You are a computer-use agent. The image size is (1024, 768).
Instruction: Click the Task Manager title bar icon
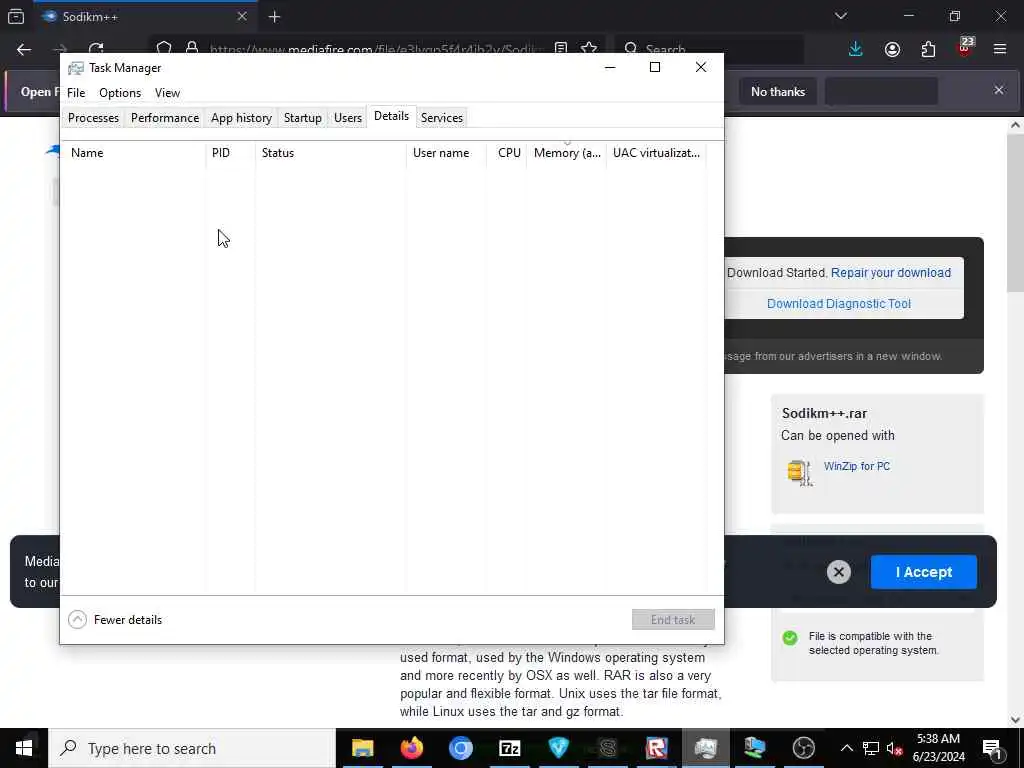click(x=76, y=68)
